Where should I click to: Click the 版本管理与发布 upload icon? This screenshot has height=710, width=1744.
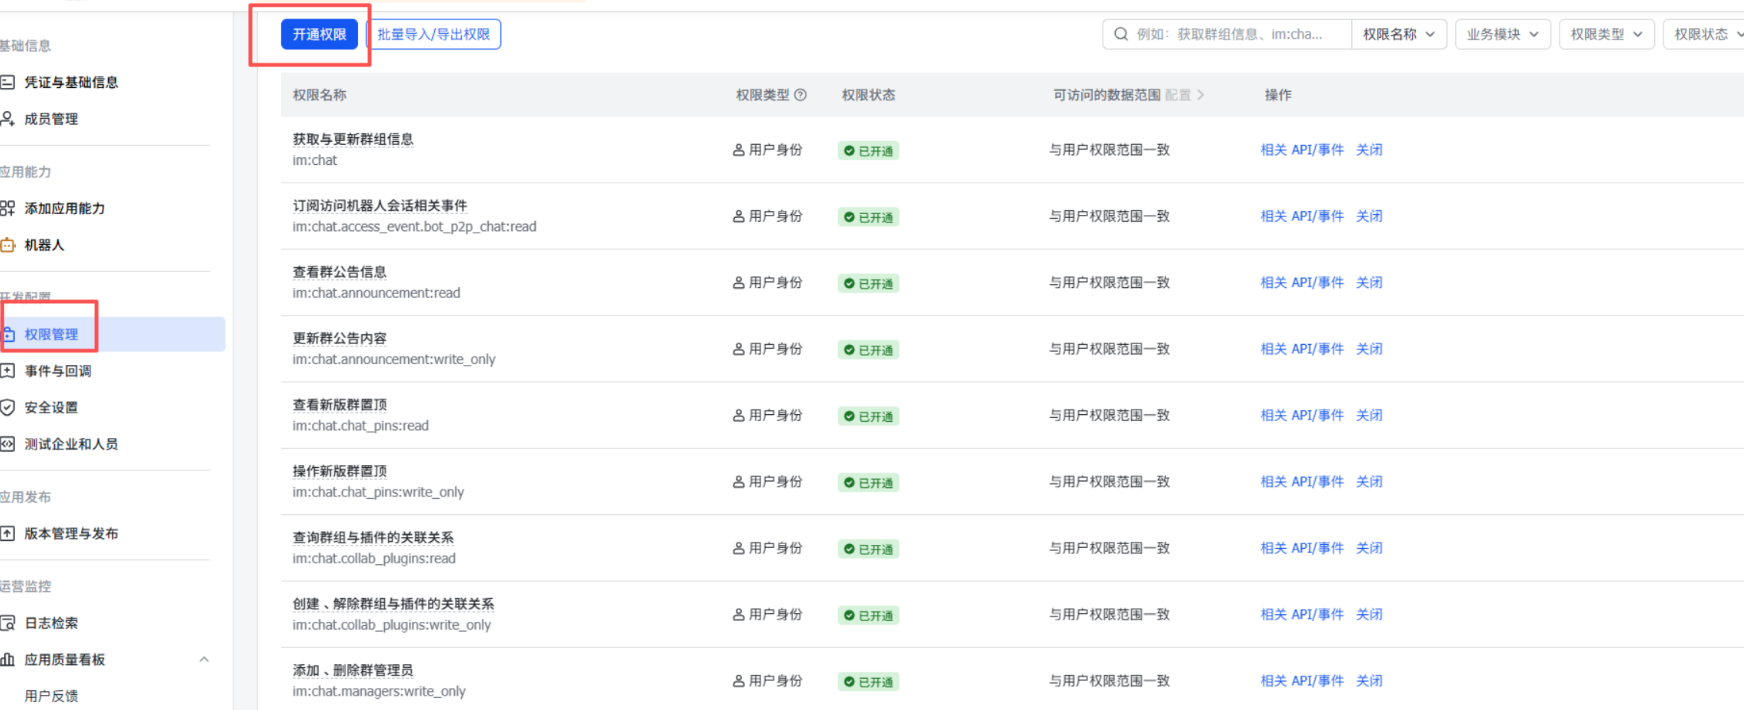point(7,534)
